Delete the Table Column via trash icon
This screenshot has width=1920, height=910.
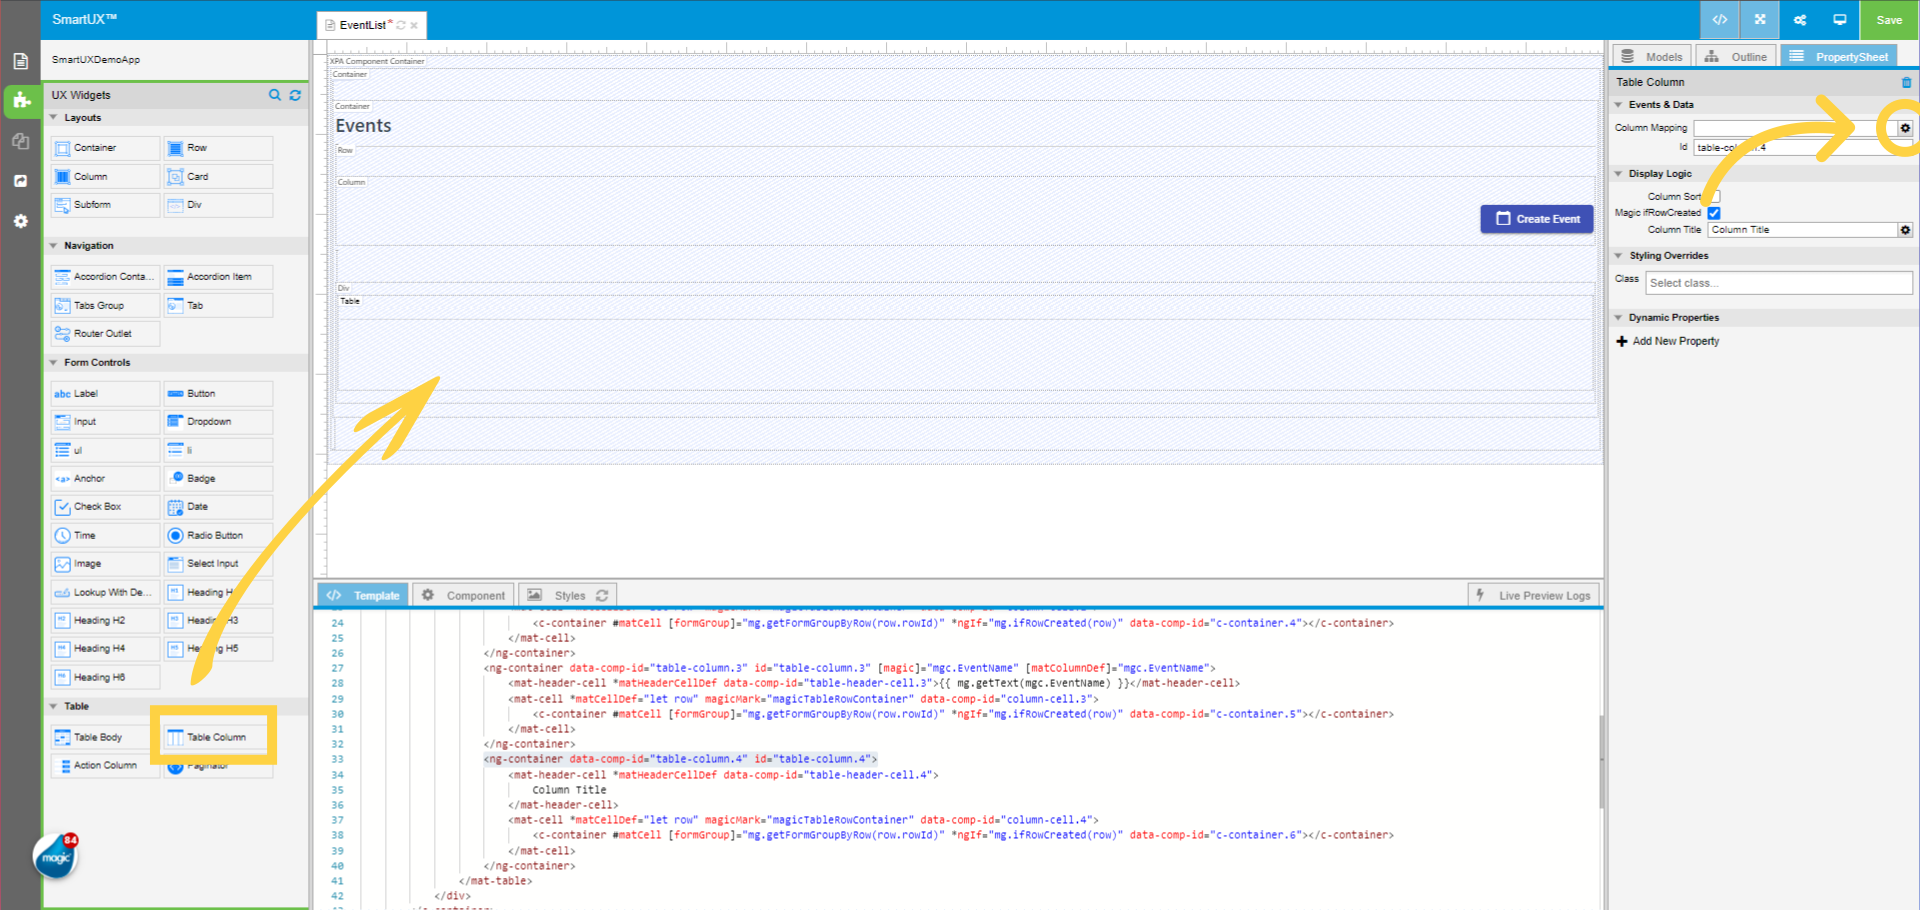click(1906, 81)
